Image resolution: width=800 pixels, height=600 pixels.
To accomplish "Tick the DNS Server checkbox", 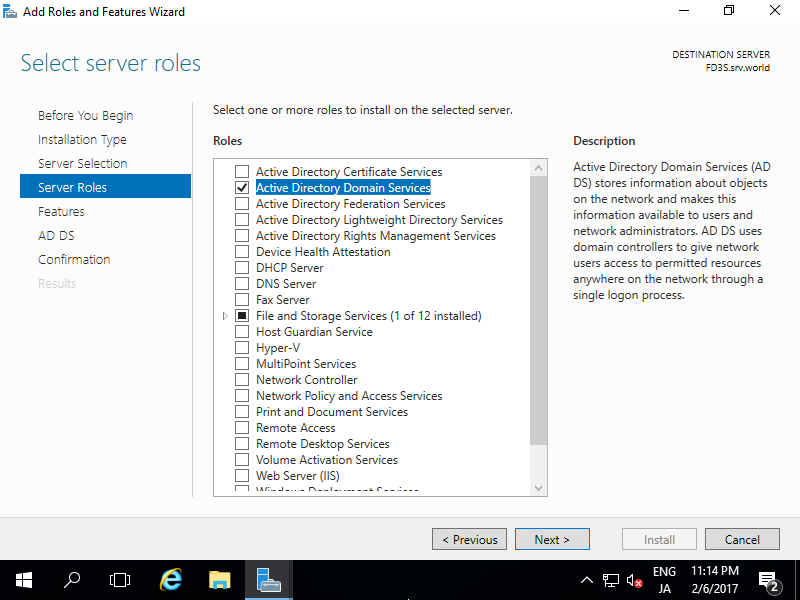I will [x=242, y=283].
